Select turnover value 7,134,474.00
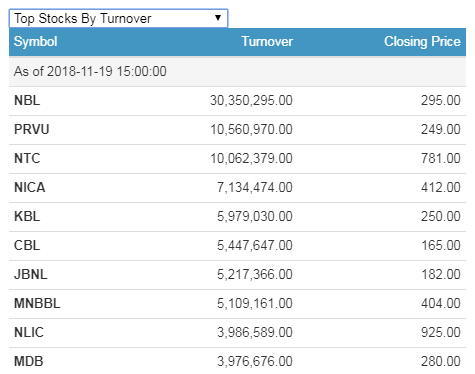The width and height of the screenshot is (475, 374). pyautogui.click(x=255, y=187)
